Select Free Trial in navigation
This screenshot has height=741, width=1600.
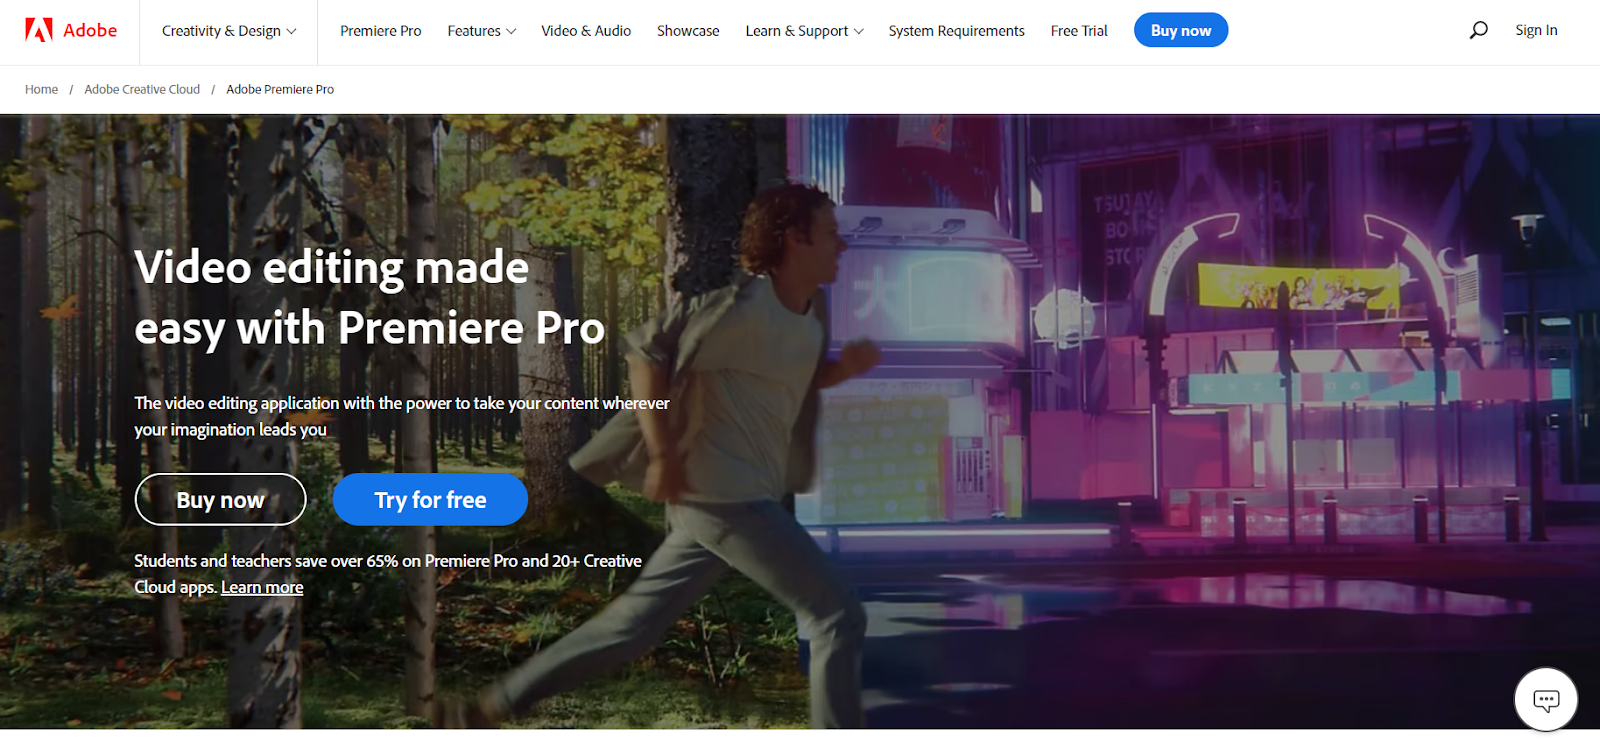[1079, 31]
